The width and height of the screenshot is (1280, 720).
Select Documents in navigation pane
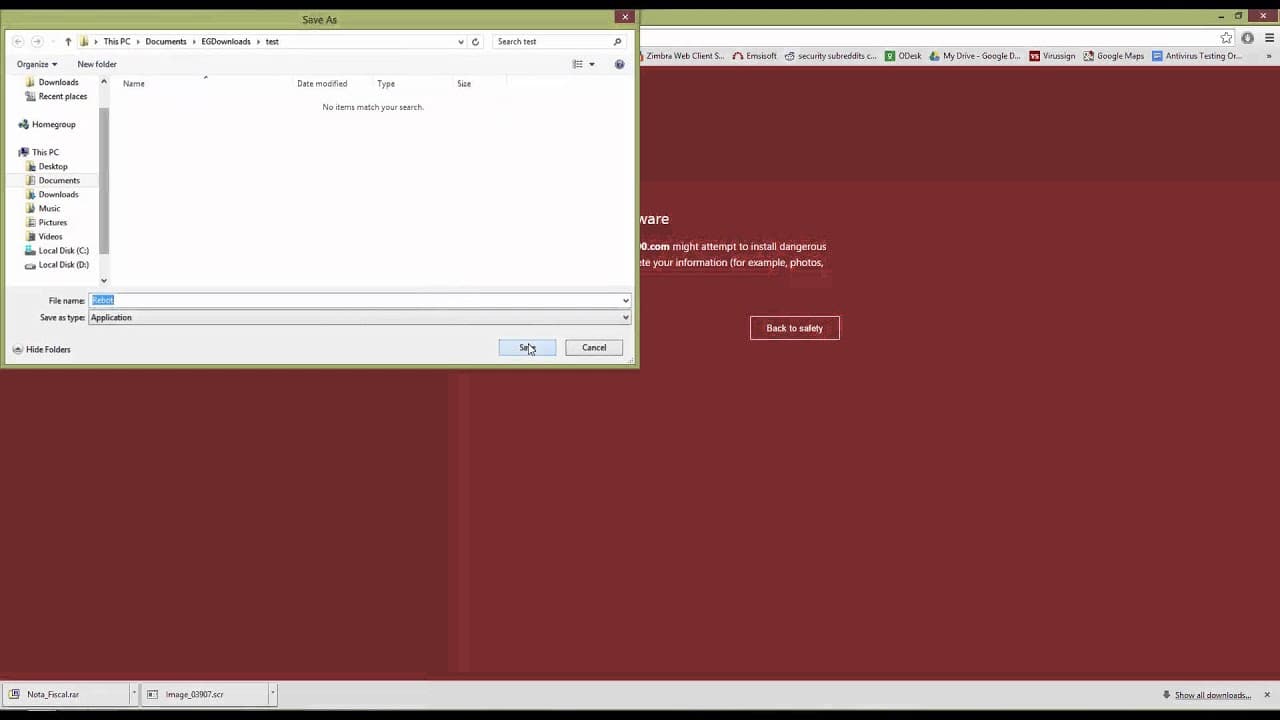coord(59,180)
